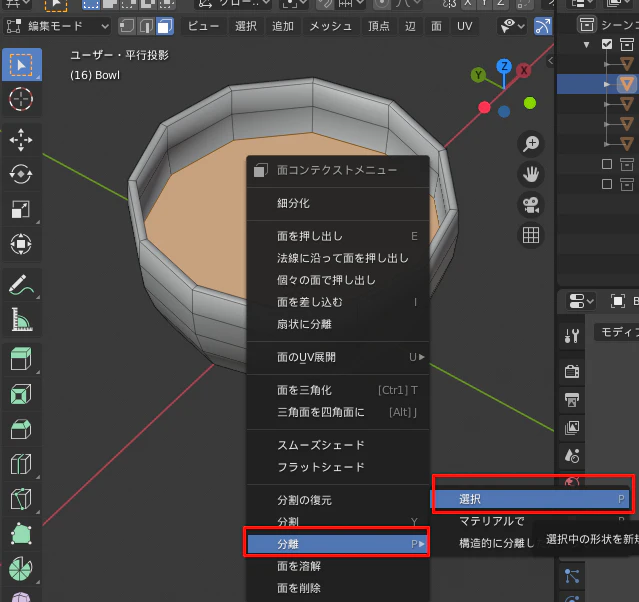Select the Rotate tool
639x602 pixels.
21,174
